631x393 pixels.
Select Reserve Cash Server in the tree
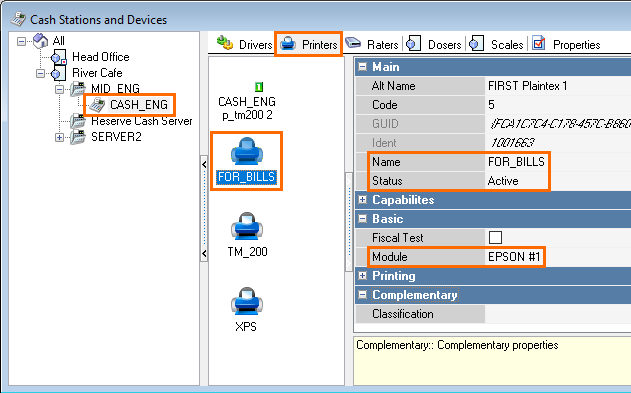click(142, 121)
